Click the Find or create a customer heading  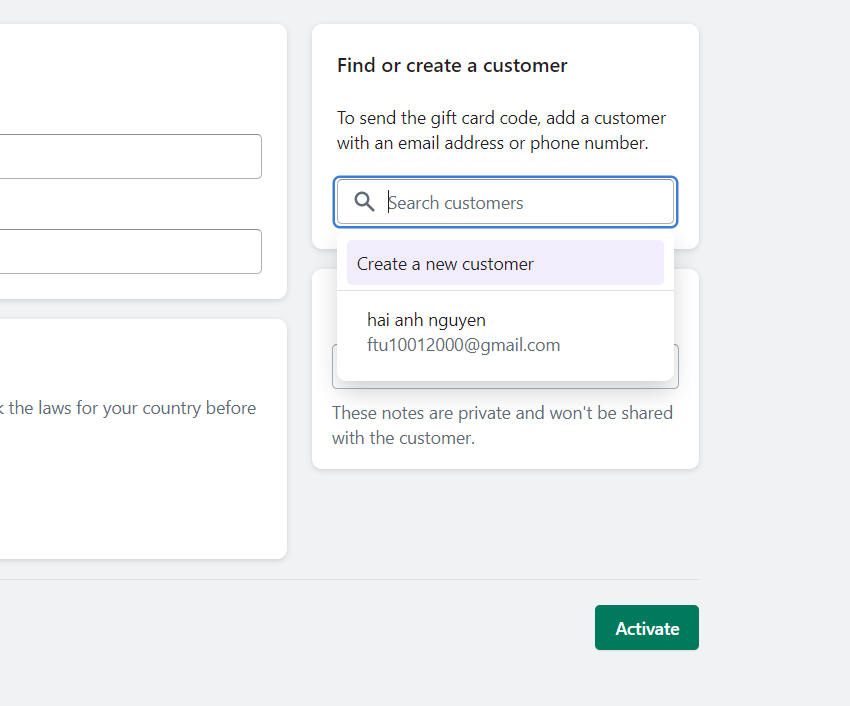click(x=452, y=65)
